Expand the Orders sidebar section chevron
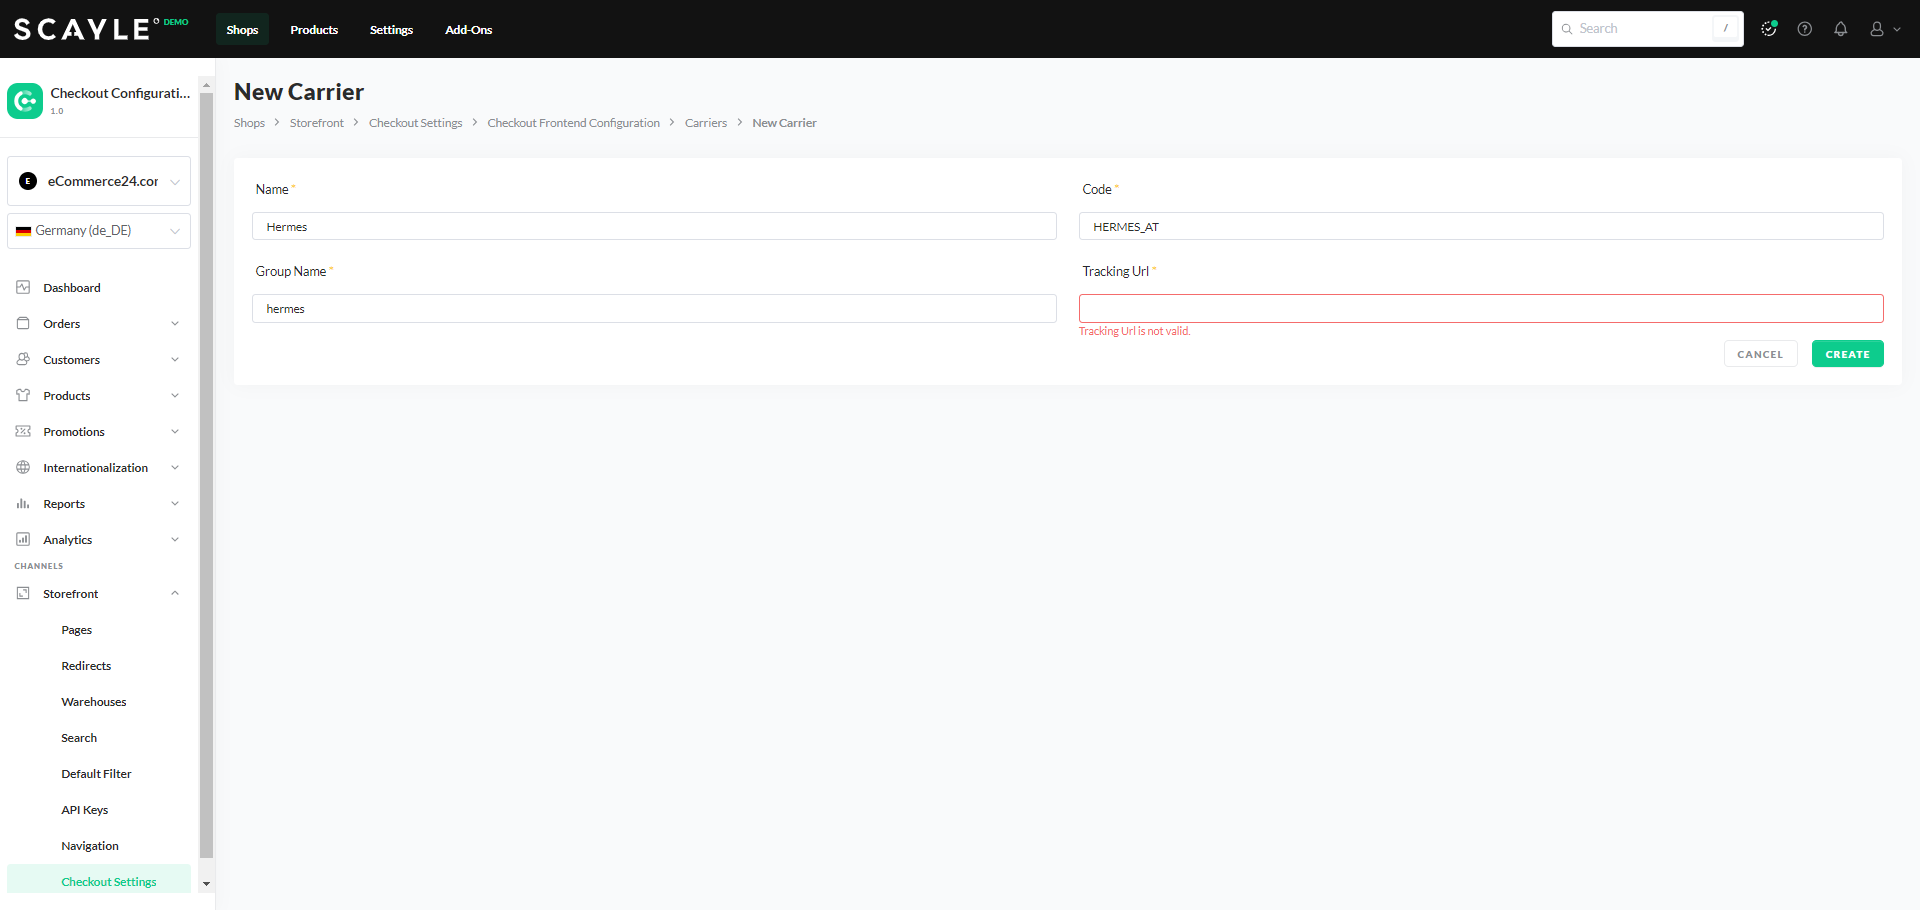 click(x=175, y=324)
